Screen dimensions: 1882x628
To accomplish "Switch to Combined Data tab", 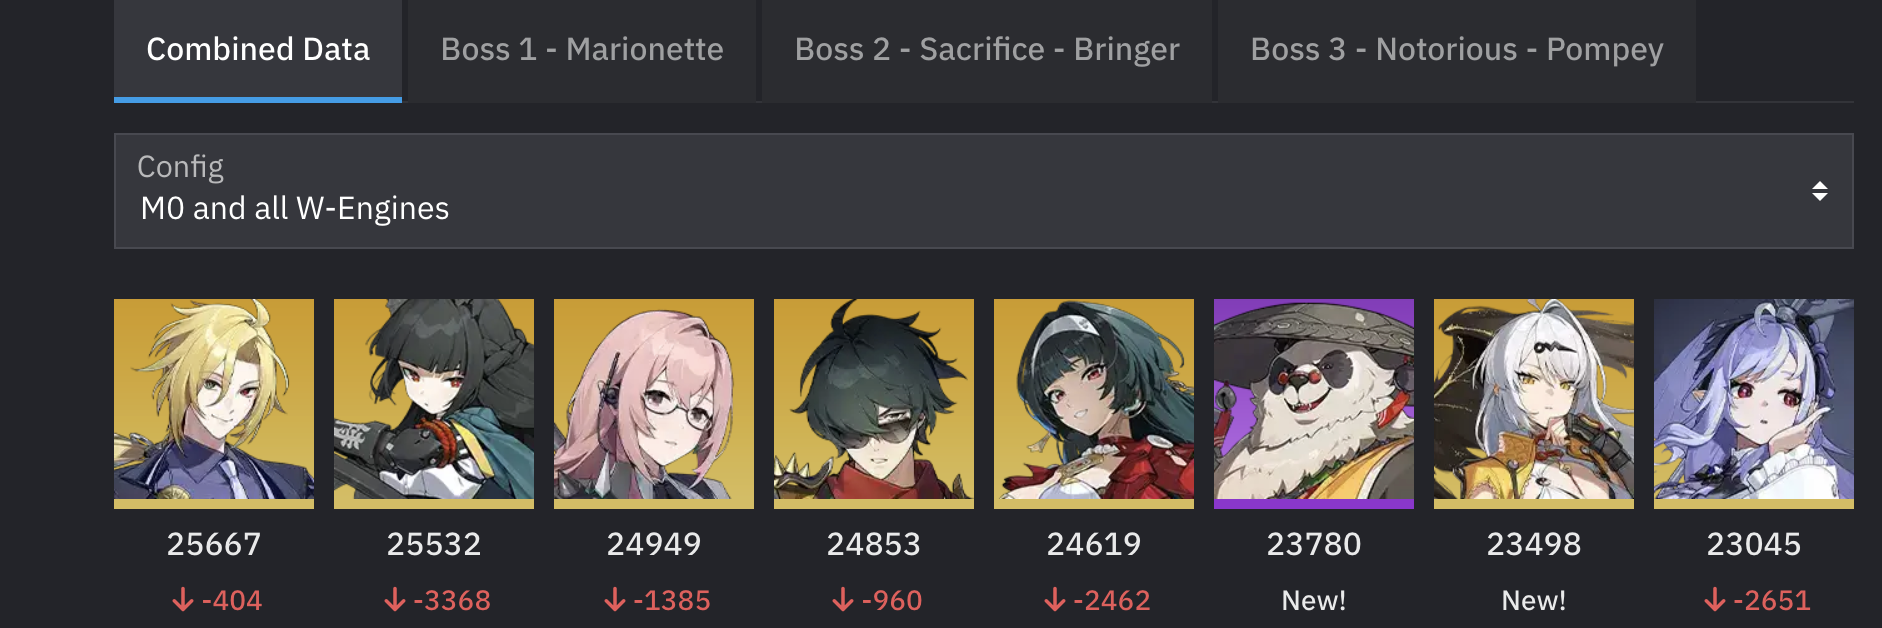I will click(x=258, y=50).
